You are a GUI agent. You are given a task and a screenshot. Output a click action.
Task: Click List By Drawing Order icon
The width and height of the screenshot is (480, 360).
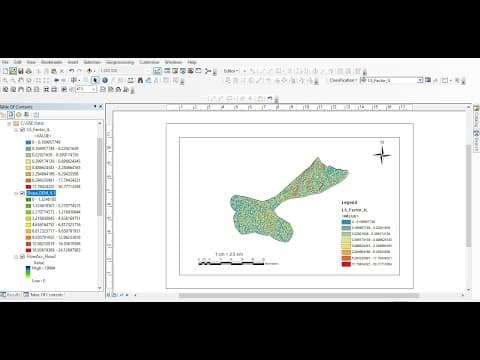click(3, 115)
